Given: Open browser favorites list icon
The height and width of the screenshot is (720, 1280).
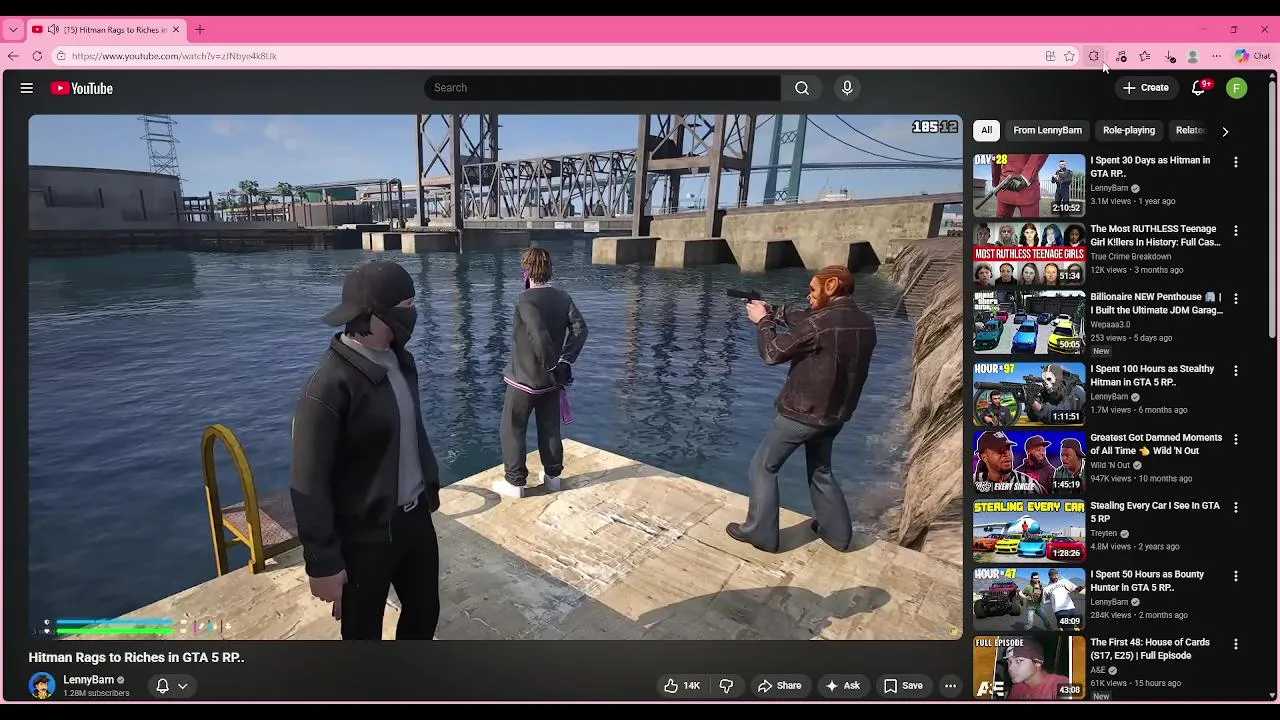Looking at the screenshot, I should (x=1145, y=56).
